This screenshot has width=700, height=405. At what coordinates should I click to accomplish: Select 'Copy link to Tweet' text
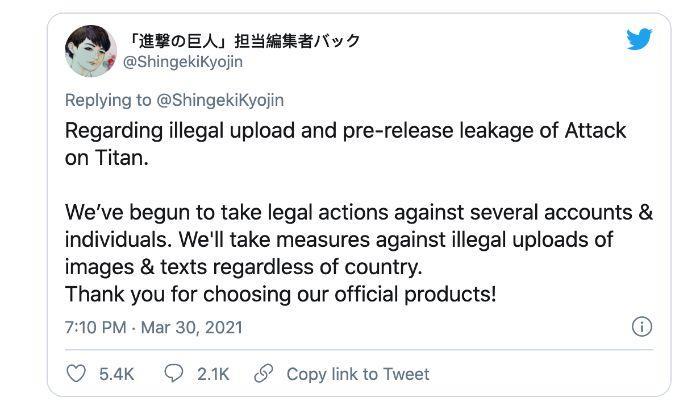coord(357,374)
